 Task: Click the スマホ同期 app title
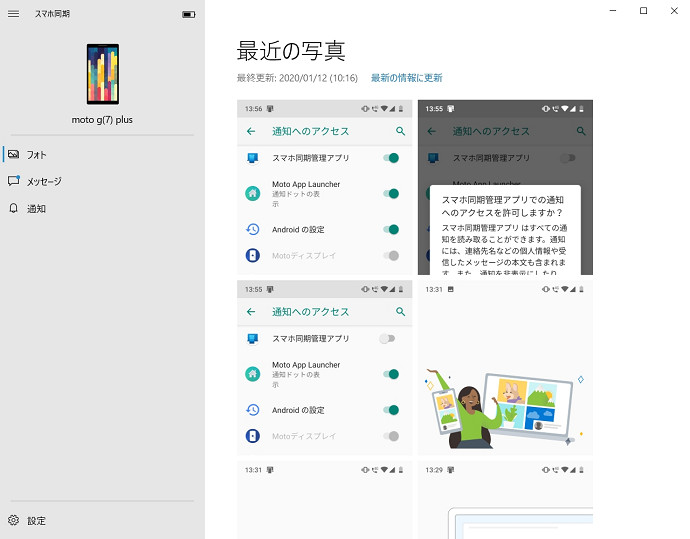[52, 14]
